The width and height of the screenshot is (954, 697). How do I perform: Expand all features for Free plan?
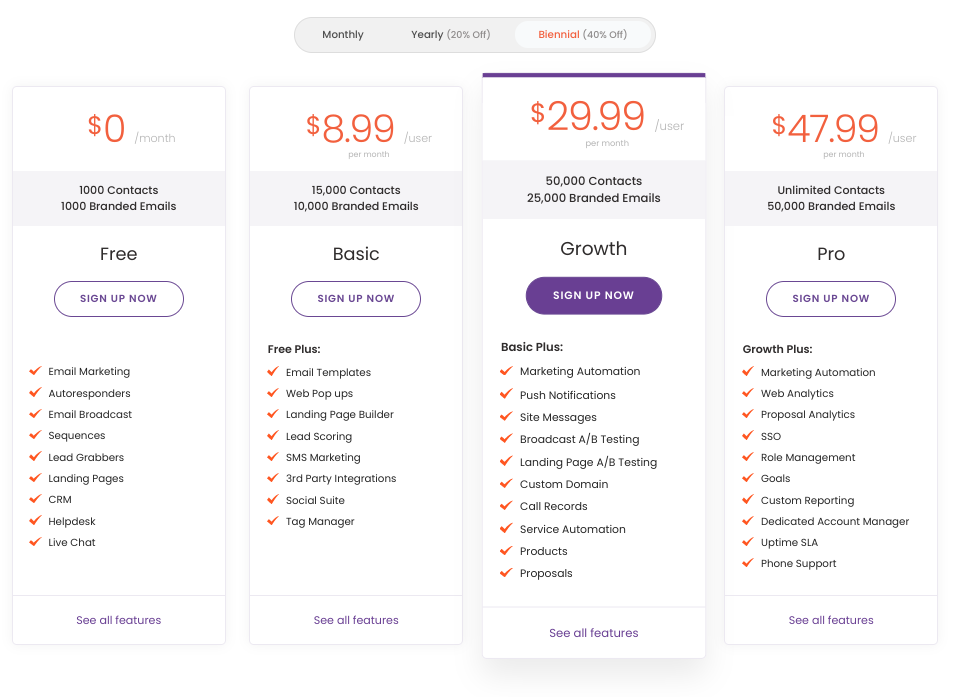click(118, 621)
